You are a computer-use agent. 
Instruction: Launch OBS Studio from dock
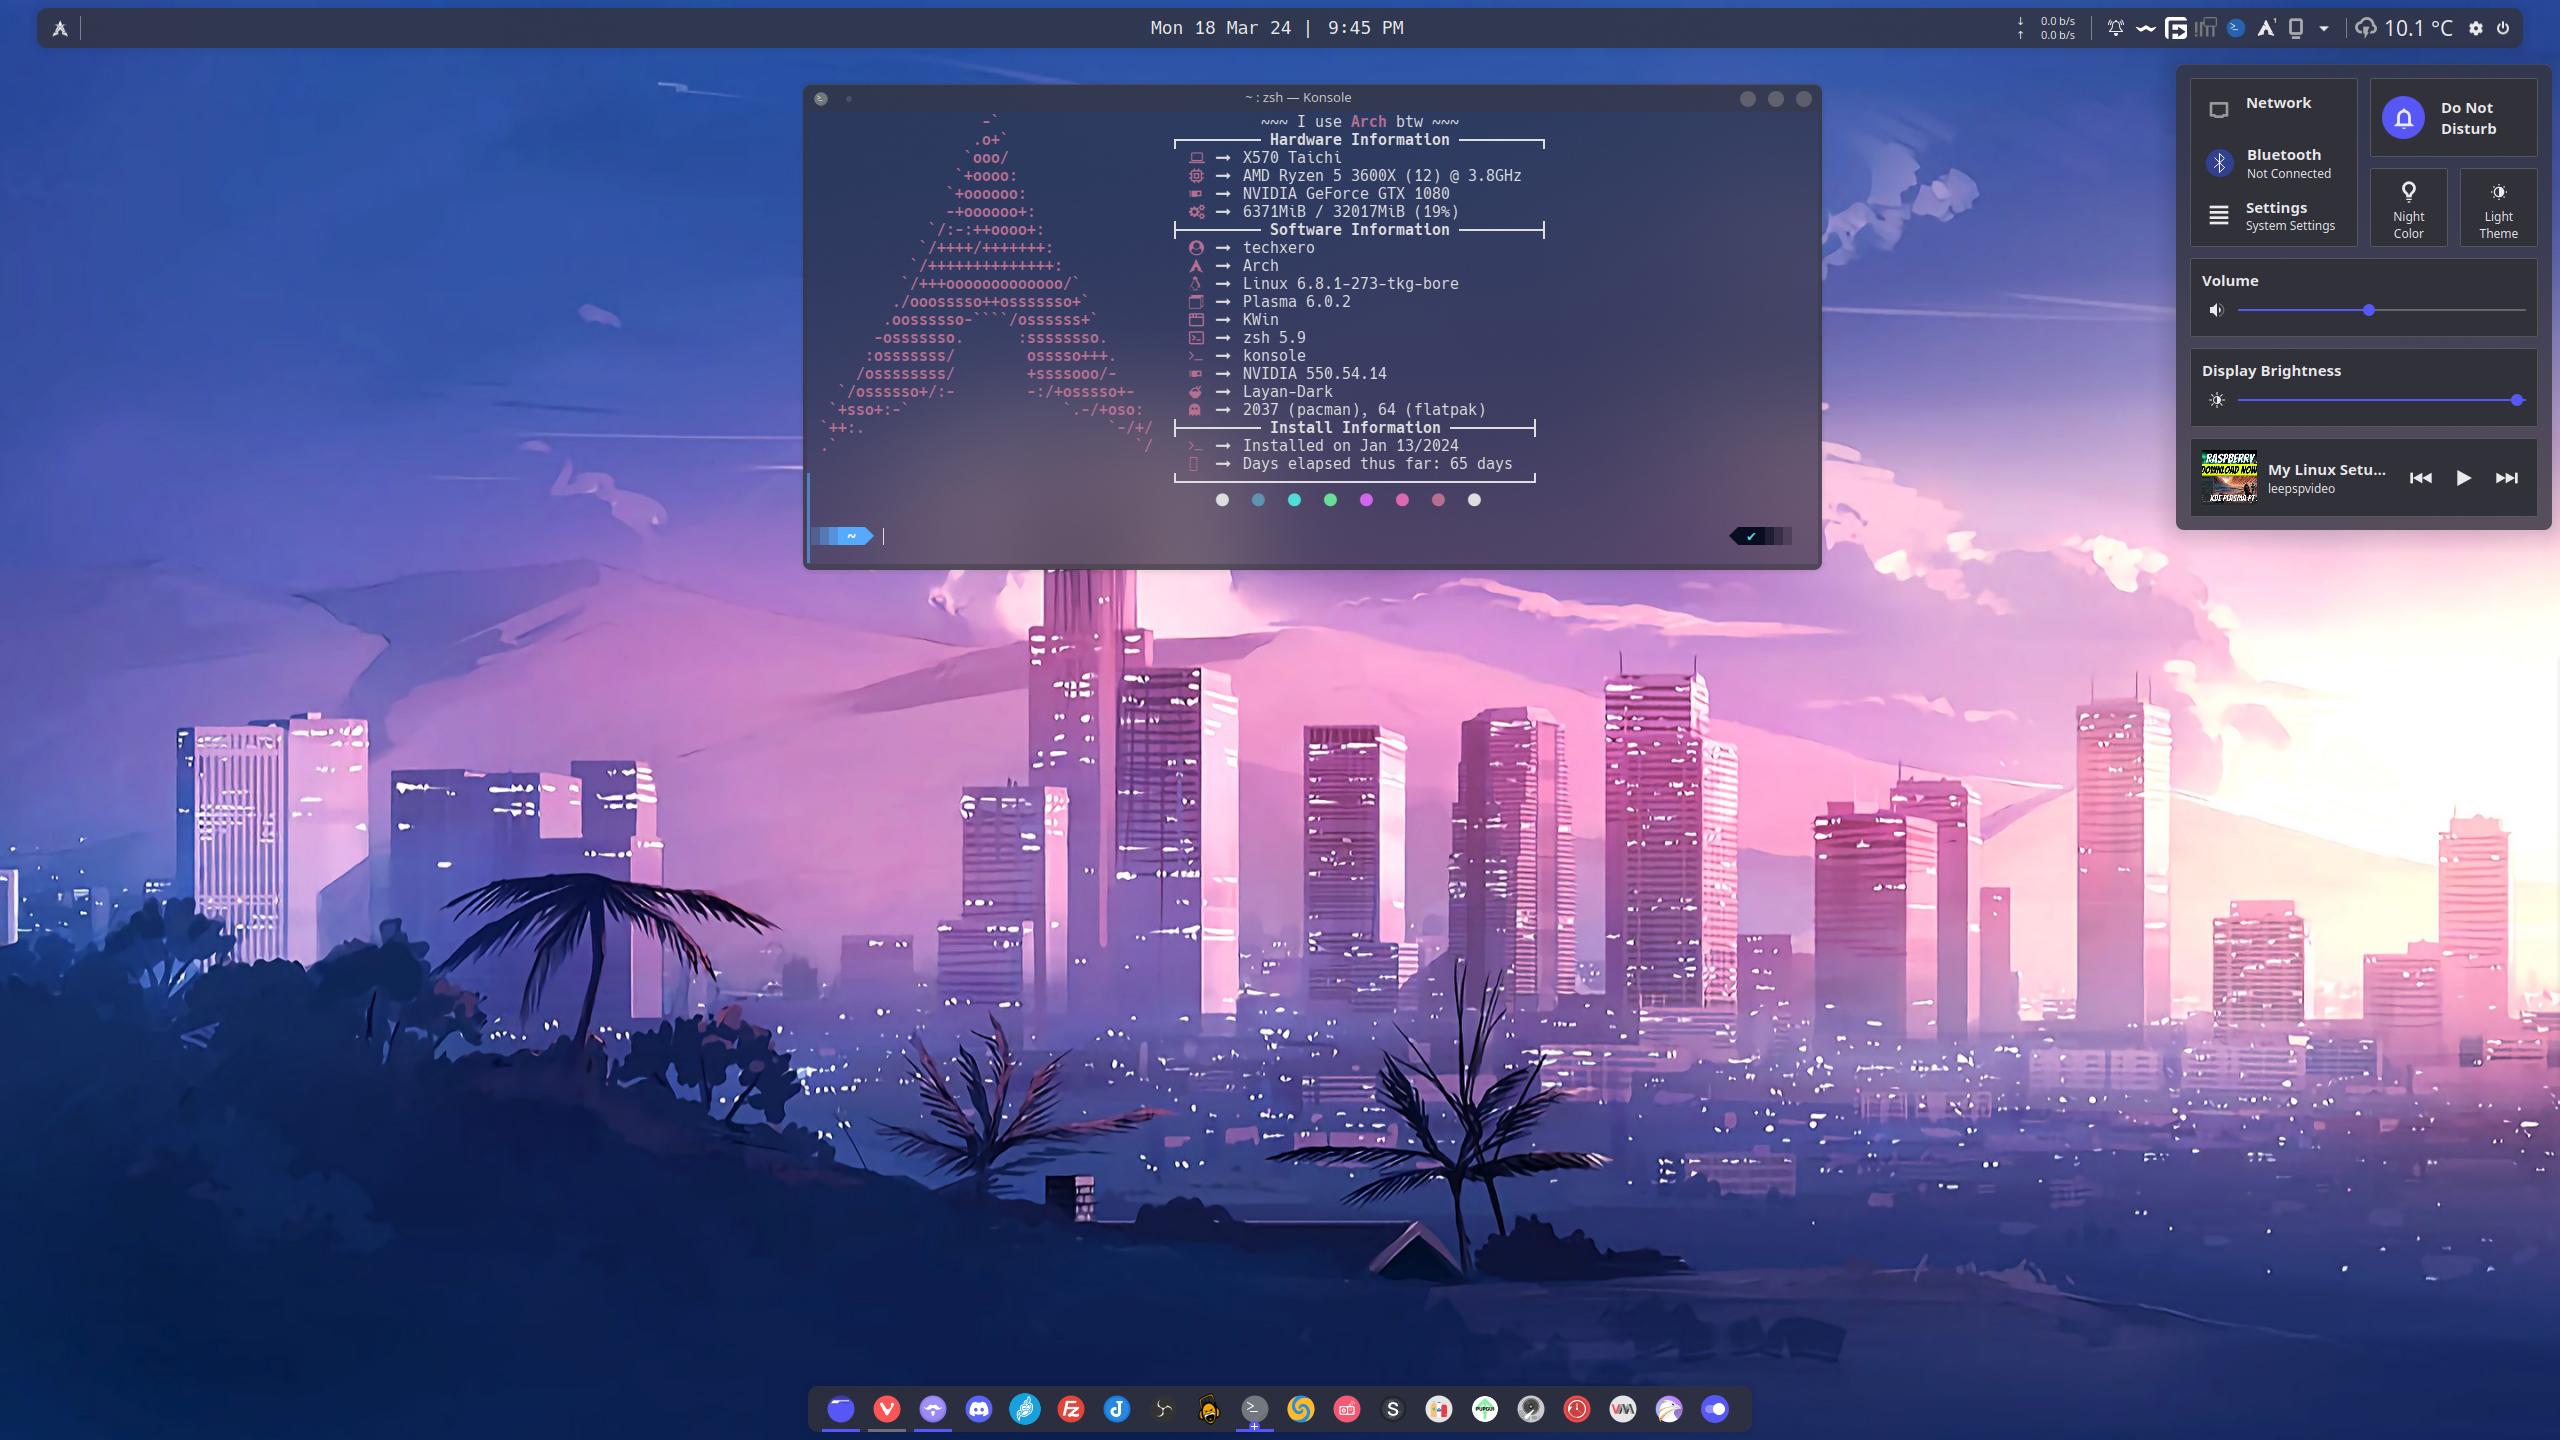pos(1163,1409)
